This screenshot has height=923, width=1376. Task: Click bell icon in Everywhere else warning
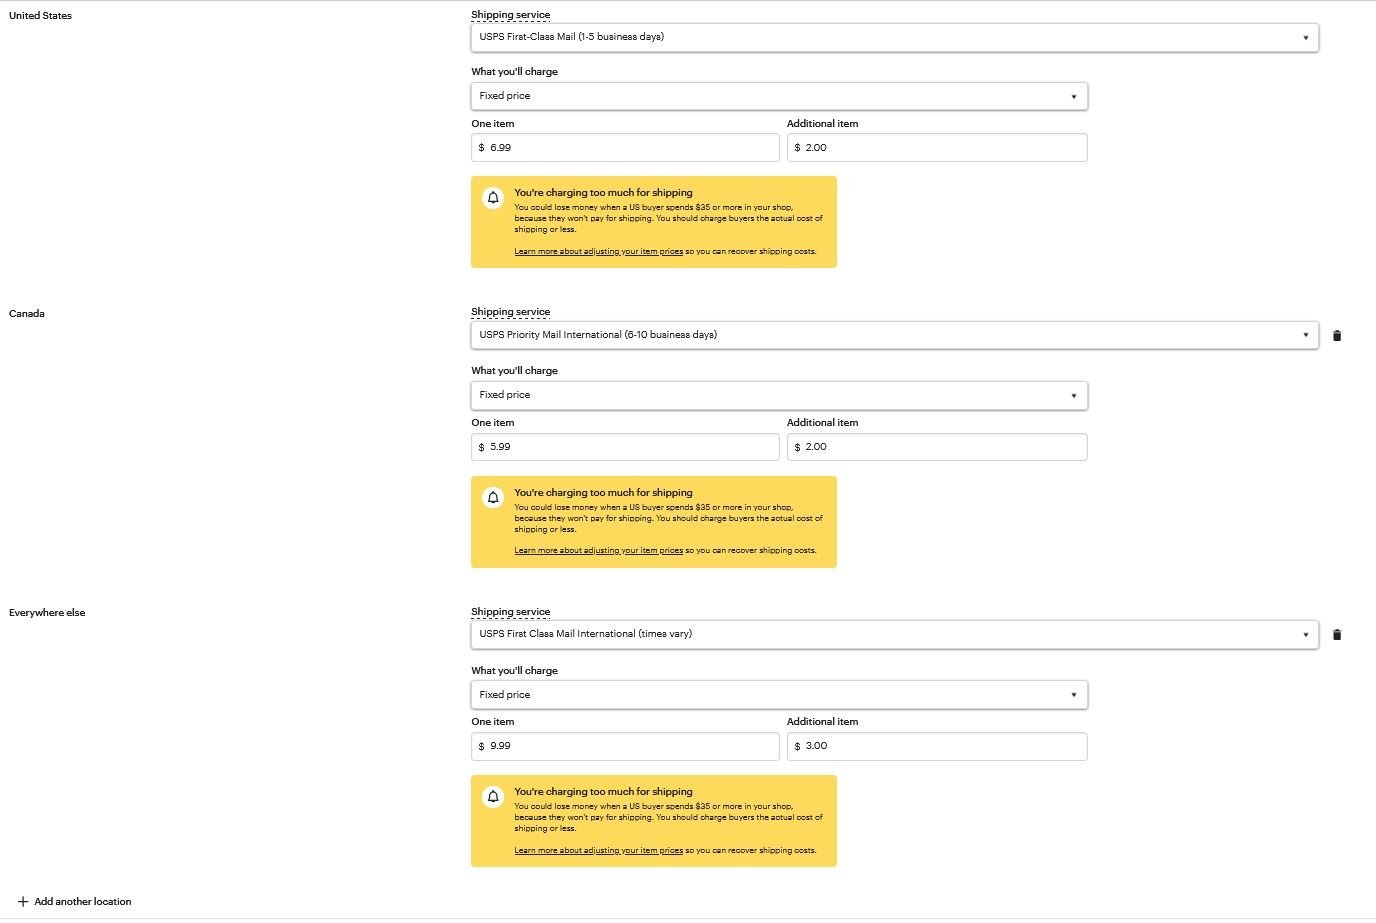(x=493, y=797)
